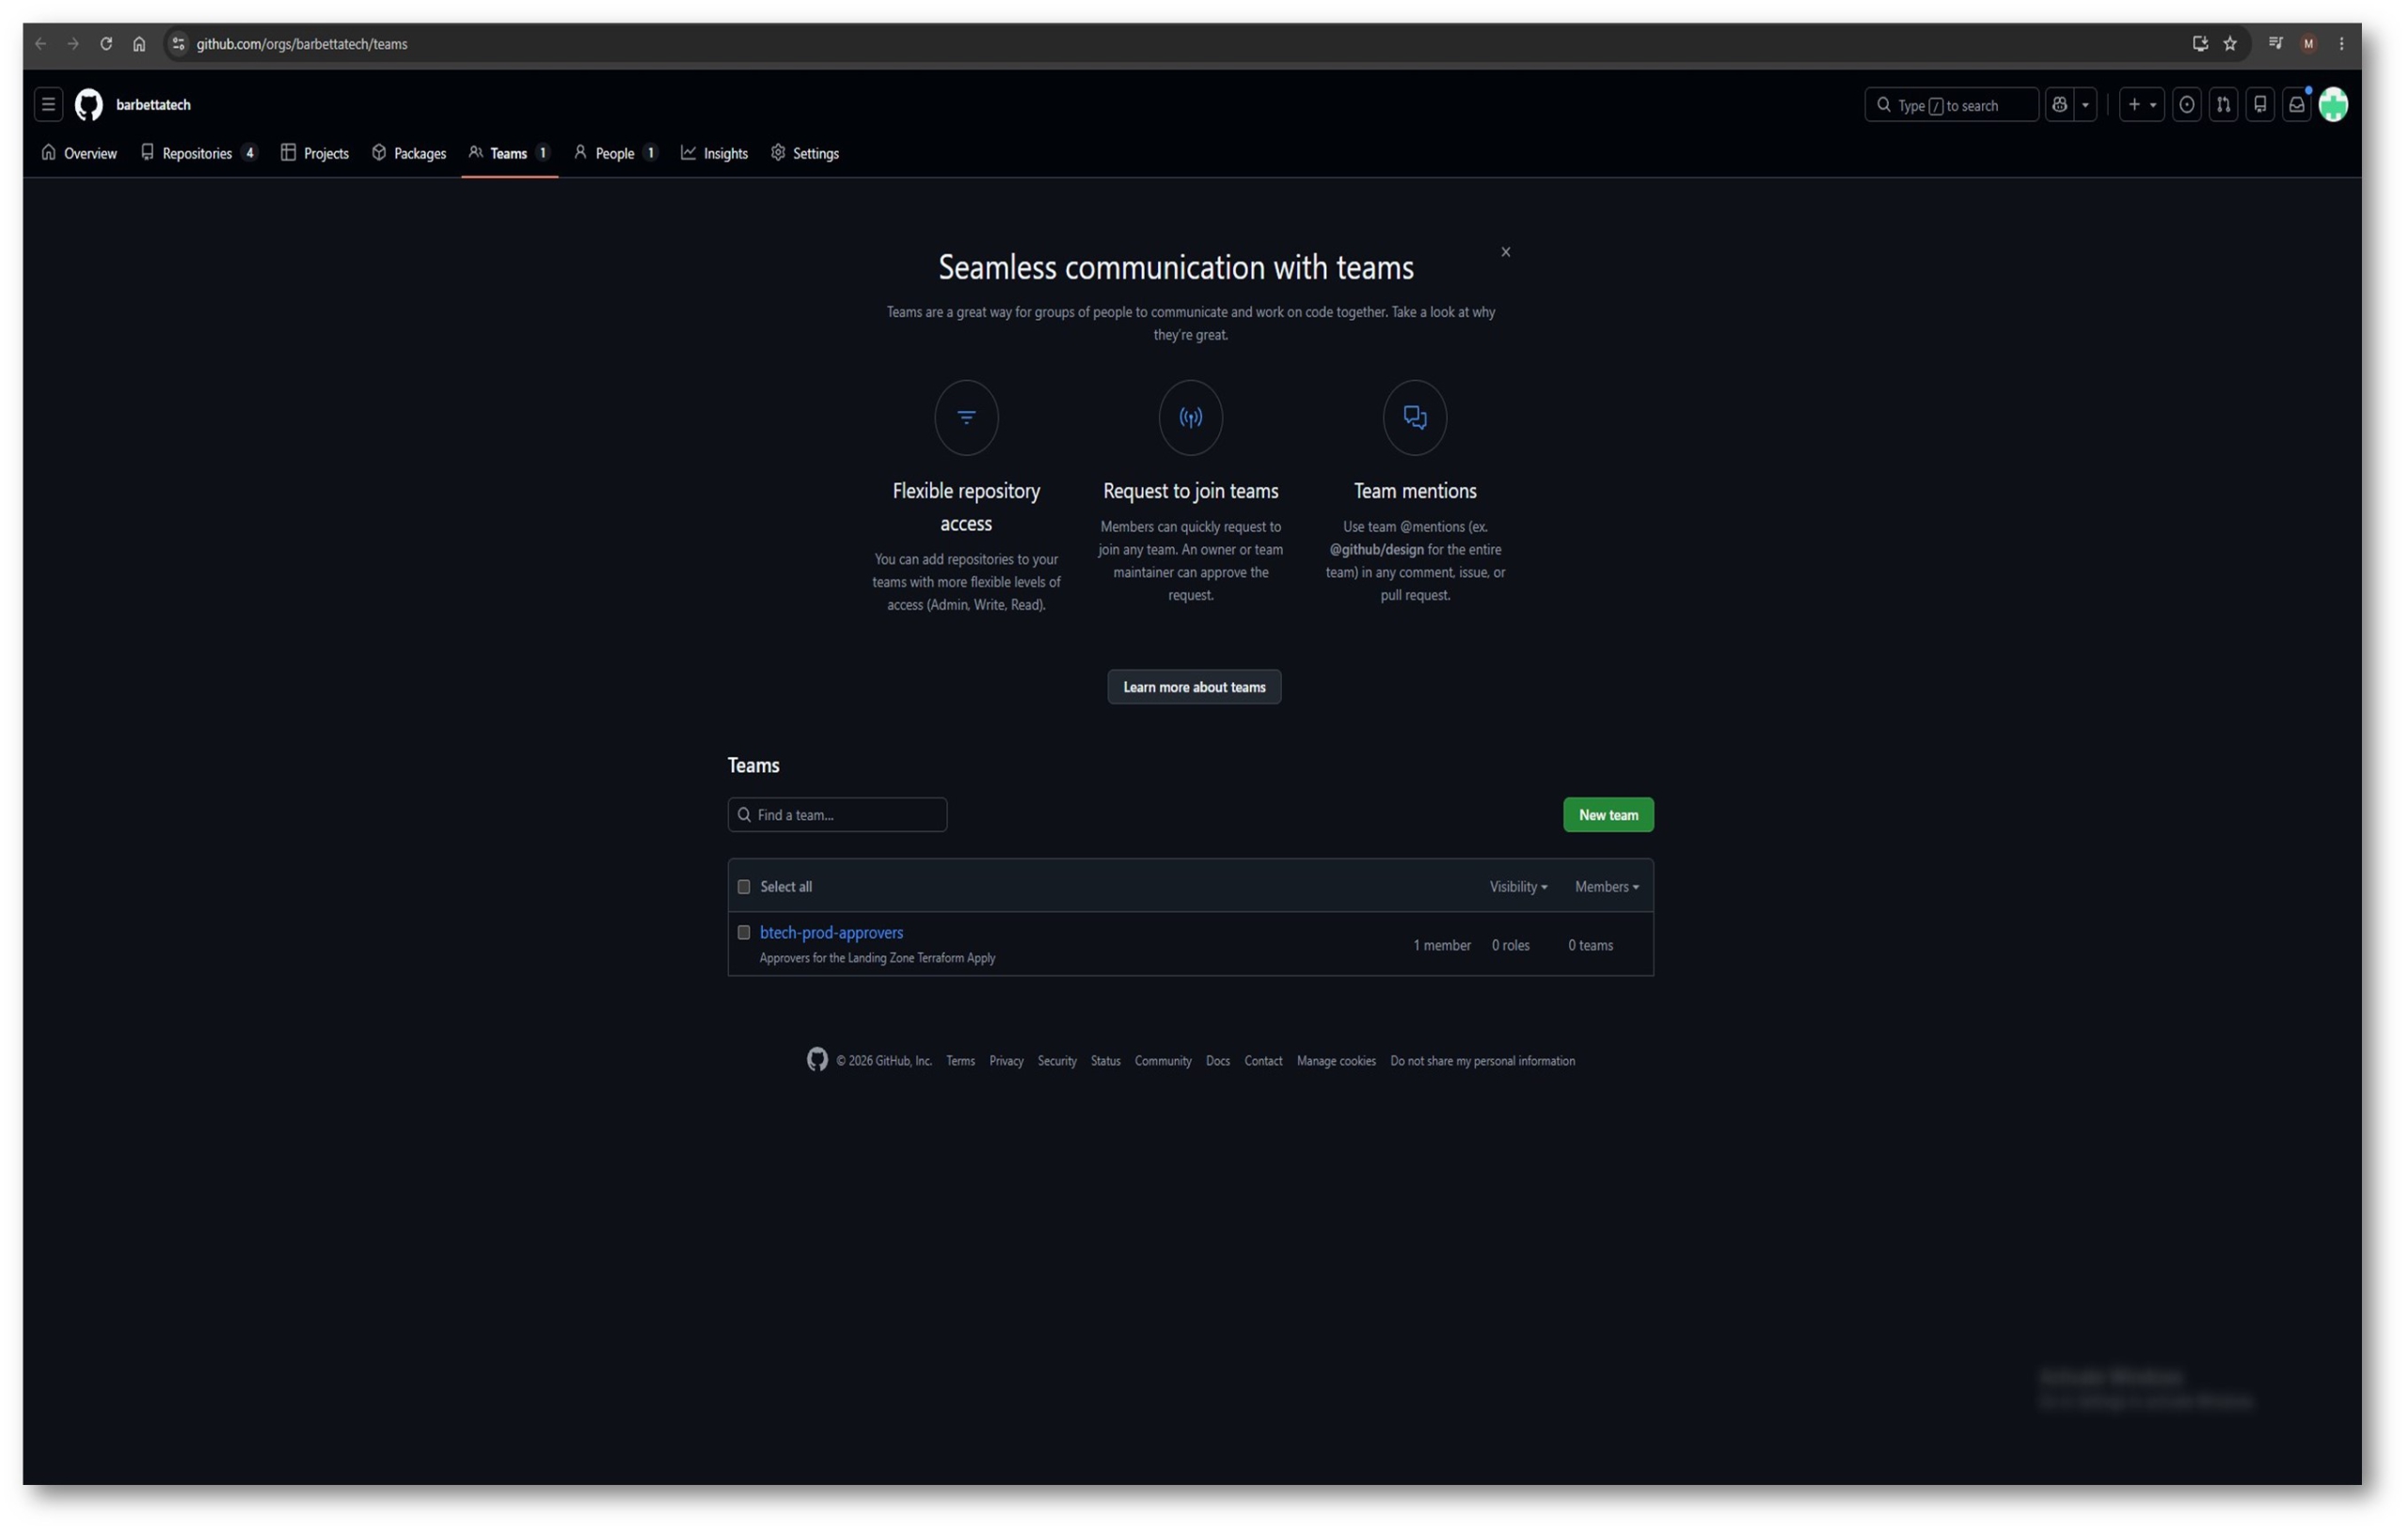
Task: Open the browser media controls icon
Action: [x=2275, y=44]
